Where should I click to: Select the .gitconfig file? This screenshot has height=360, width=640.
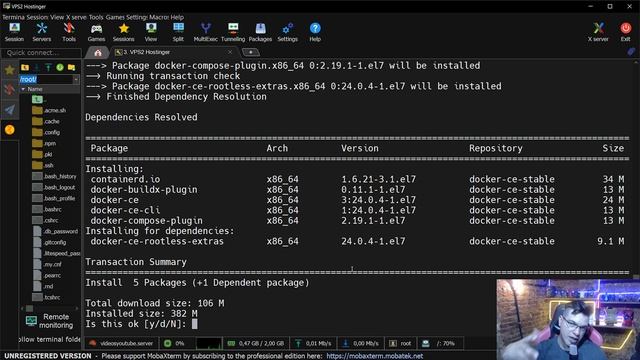pos(49,242)
